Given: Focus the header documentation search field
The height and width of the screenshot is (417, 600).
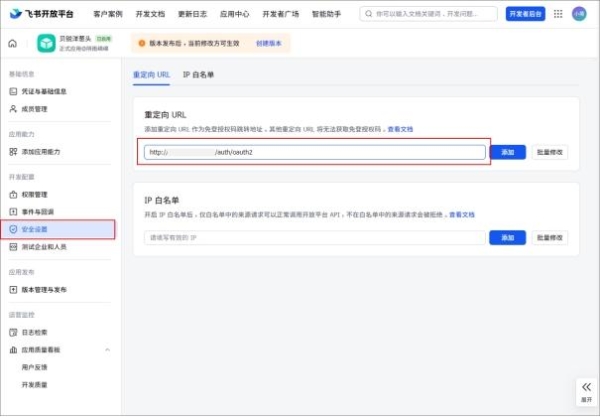Looking at the screenshot, I should [429, 14].
